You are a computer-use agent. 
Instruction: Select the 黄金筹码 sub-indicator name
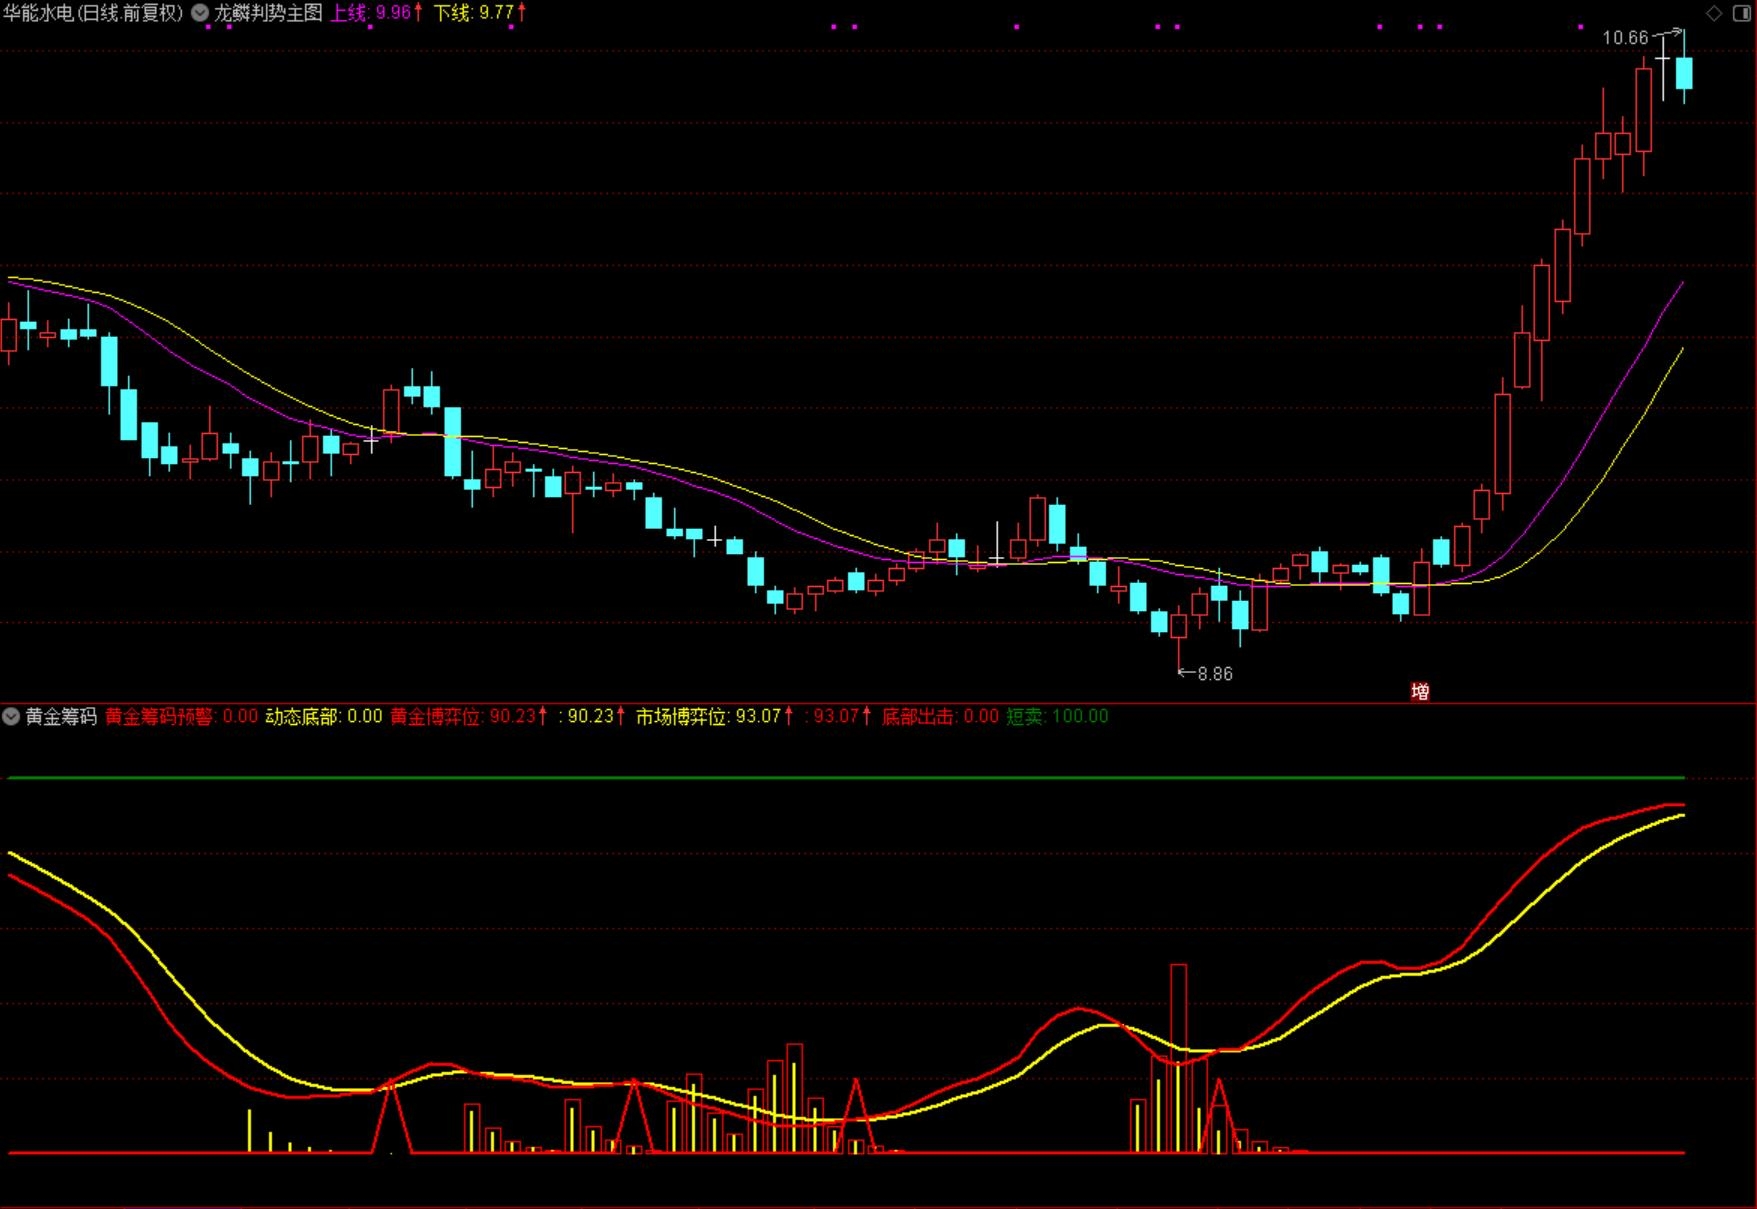click(x=61, y=716)
